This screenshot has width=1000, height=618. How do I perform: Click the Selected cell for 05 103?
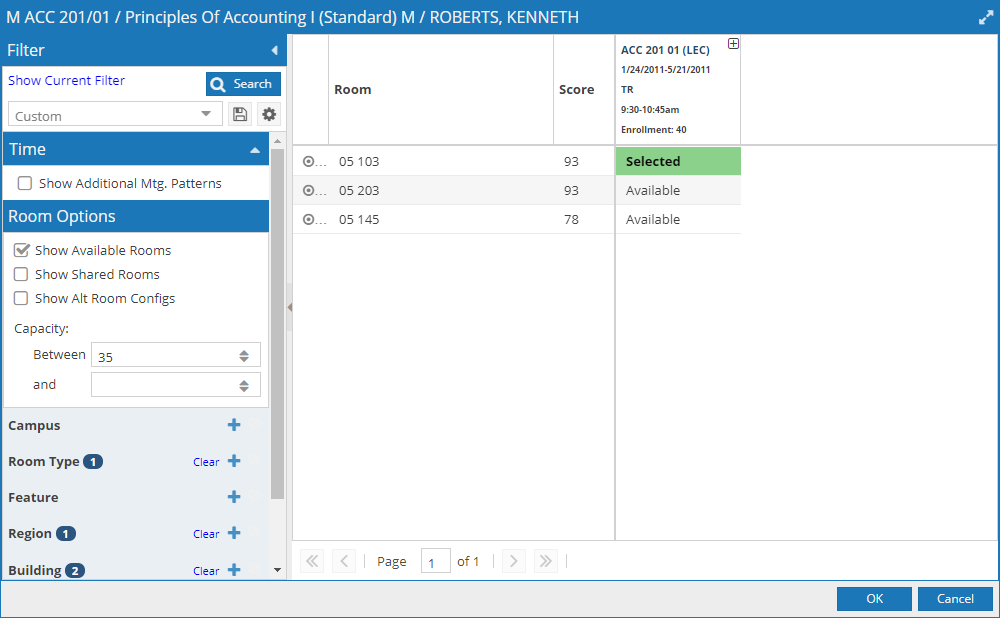coord(678,161)
